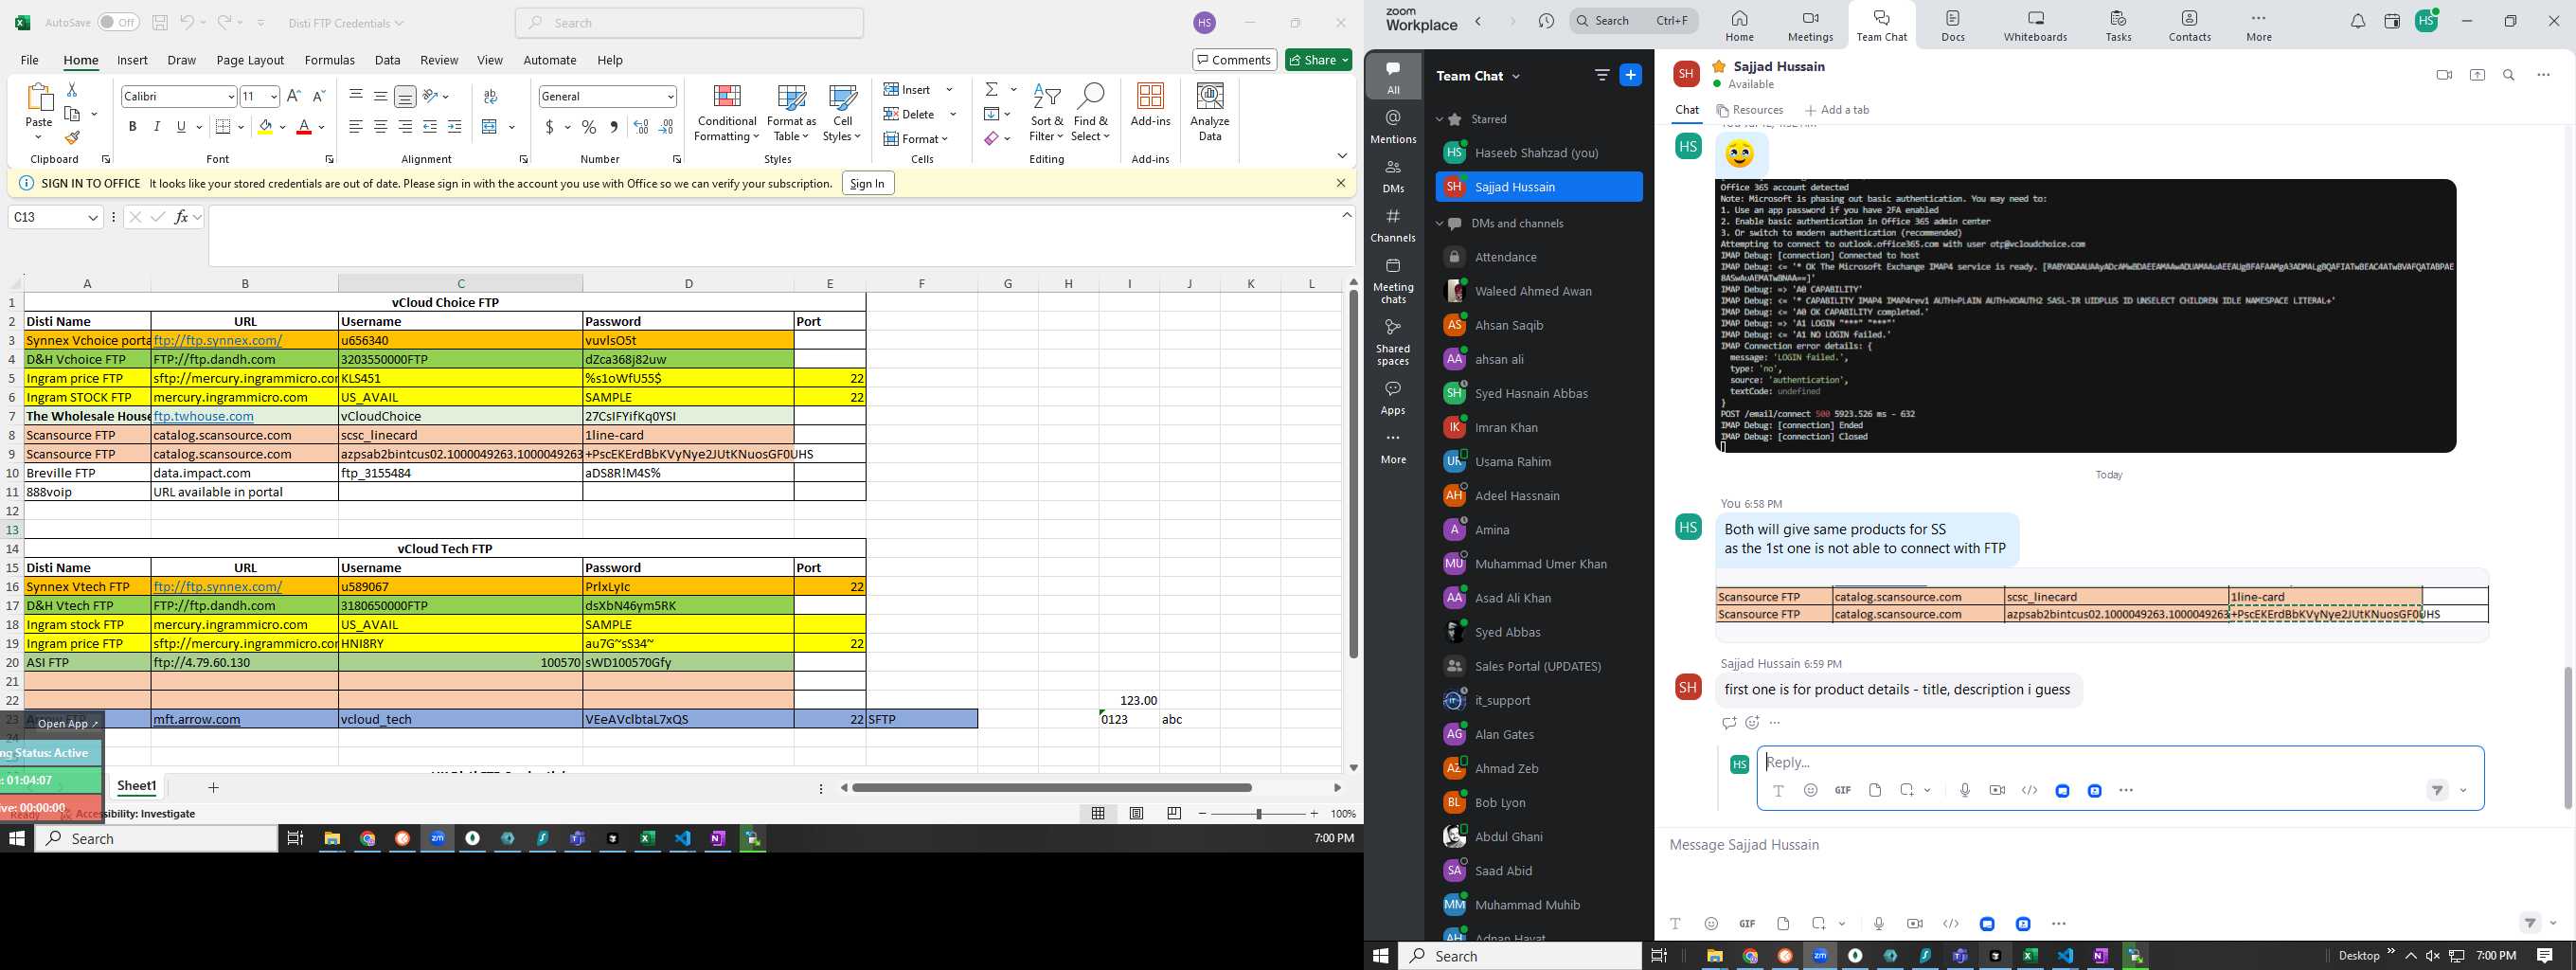Image resolution: width=2576 pixels, height=970 pixels.
Task: Click the Excel zoom slider handle
Action: (x=1258, y=813)
